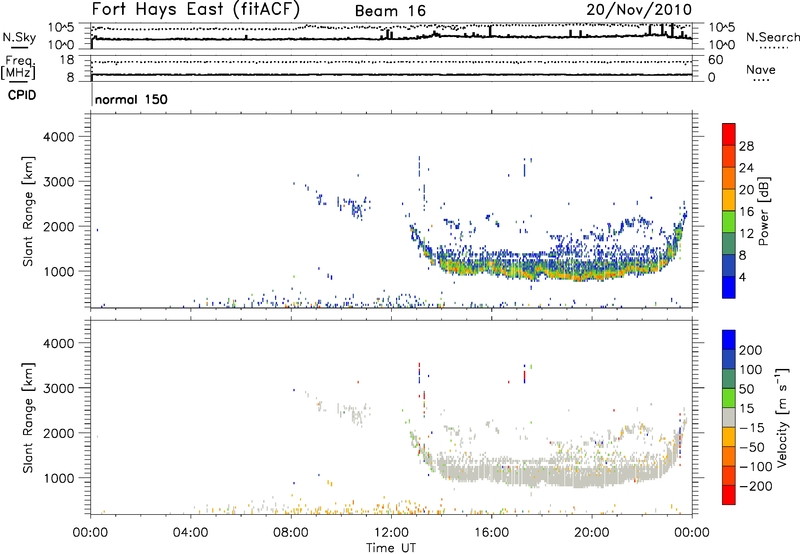This screenshot has width=800, height=554.
Task: Click the 'Time UT' axis title
Action: coord(391,548)
